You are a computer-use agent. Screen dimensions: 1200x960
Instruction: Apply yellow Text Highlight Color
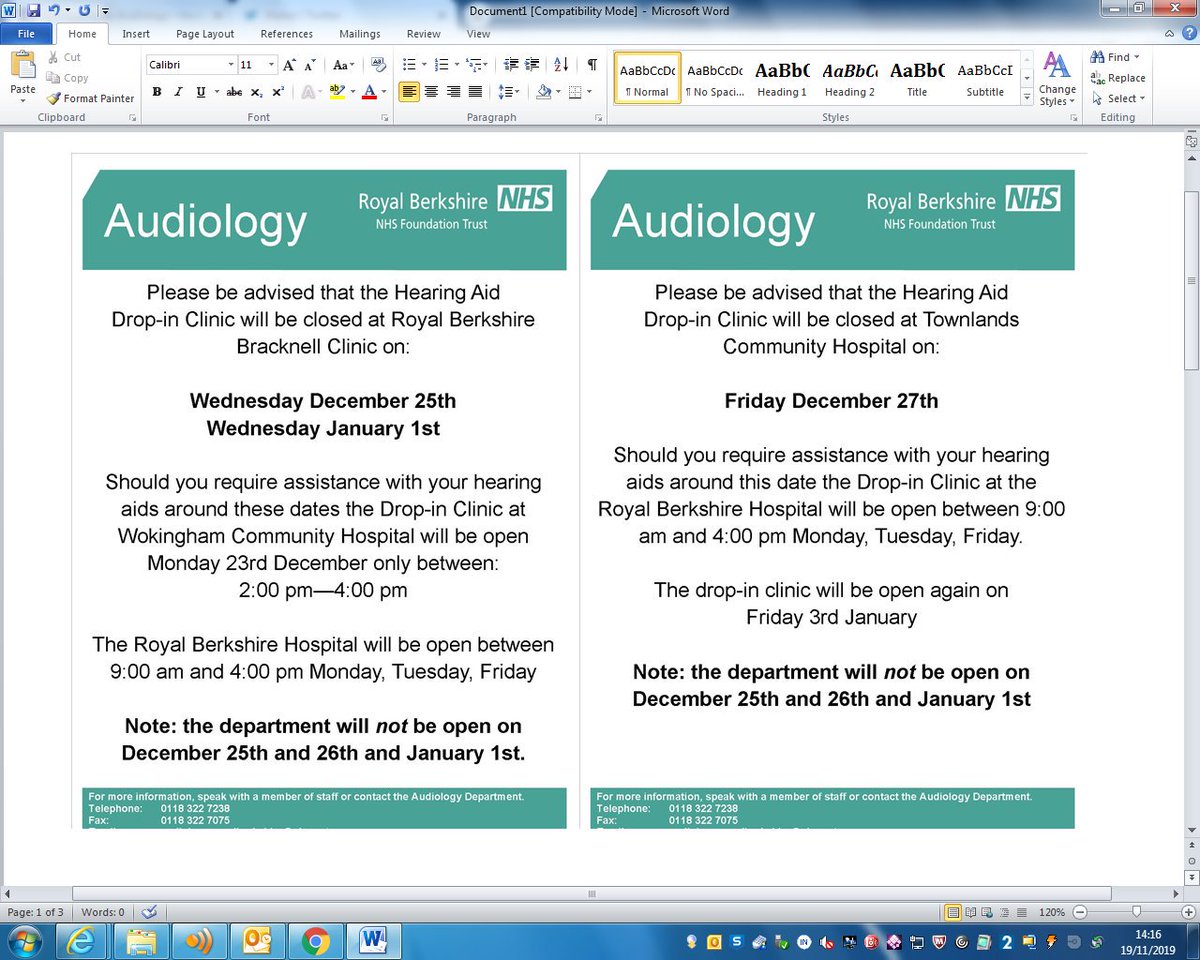(337, 92)
